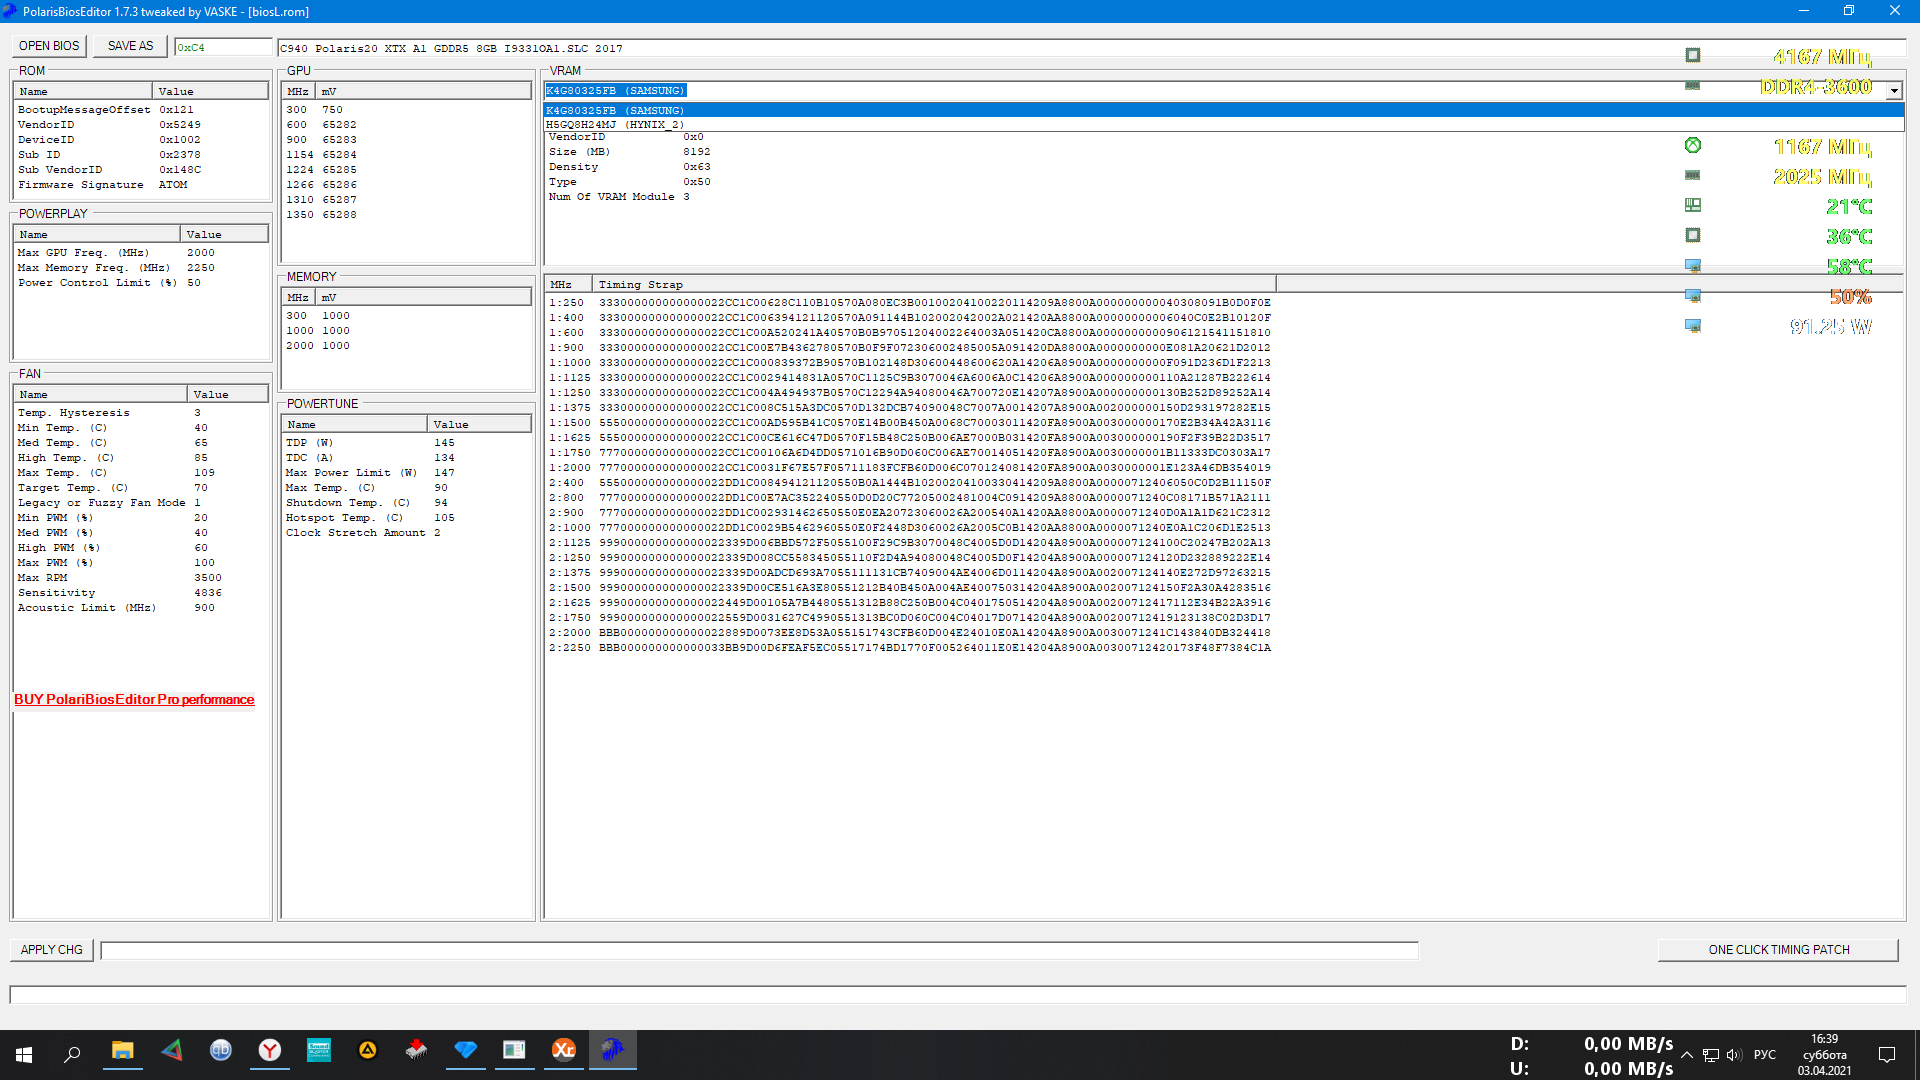
Task: Open Sound Blaster Command taskbar icon
Action: (319, 1051)
